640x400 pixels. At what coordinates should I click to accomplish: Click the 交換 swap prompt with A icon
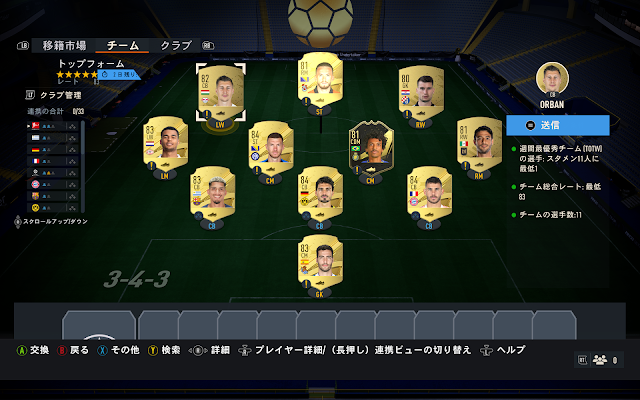pyautogui.click(x=33, y=350)
